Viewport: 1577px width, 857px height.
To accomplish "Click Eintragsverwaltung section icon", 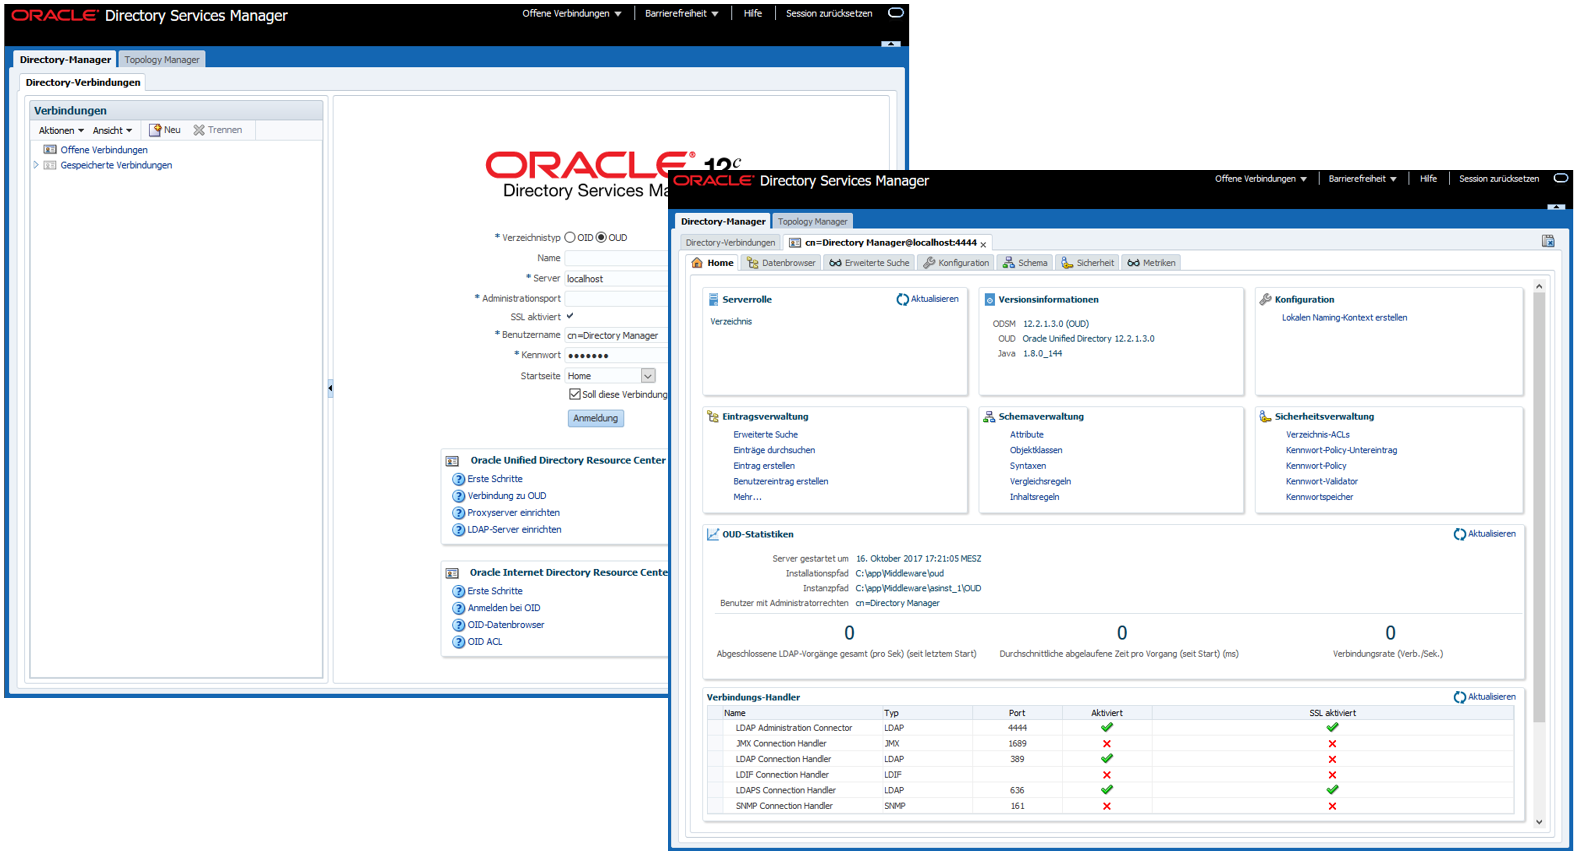I will pyautogui.click(x=713, y=416).
